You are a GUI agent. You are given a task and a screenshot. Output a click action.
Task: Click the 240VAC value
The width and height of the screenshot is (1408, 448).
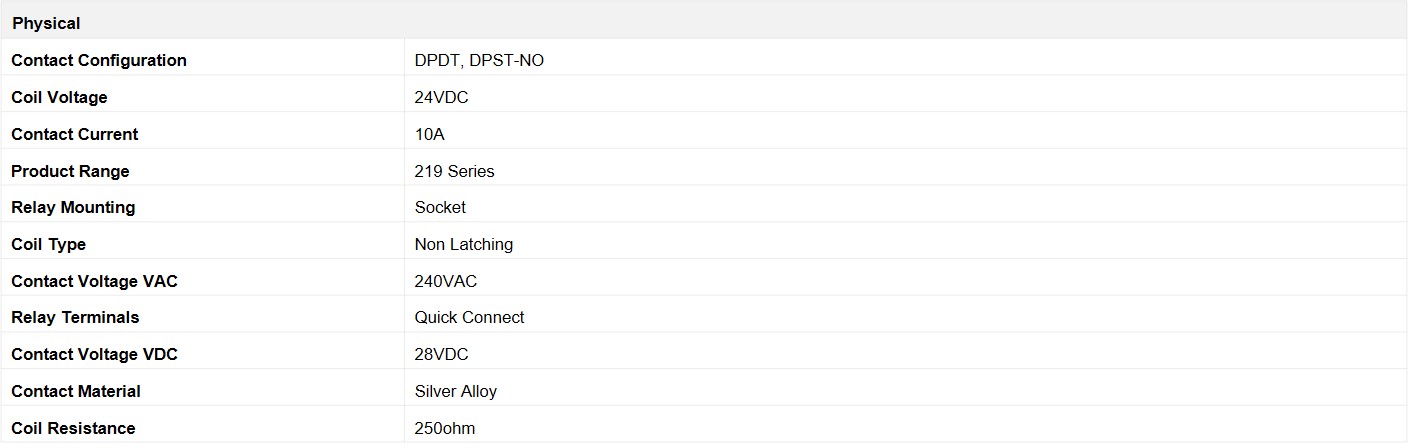pyautogui.click(x=445, y=281)
